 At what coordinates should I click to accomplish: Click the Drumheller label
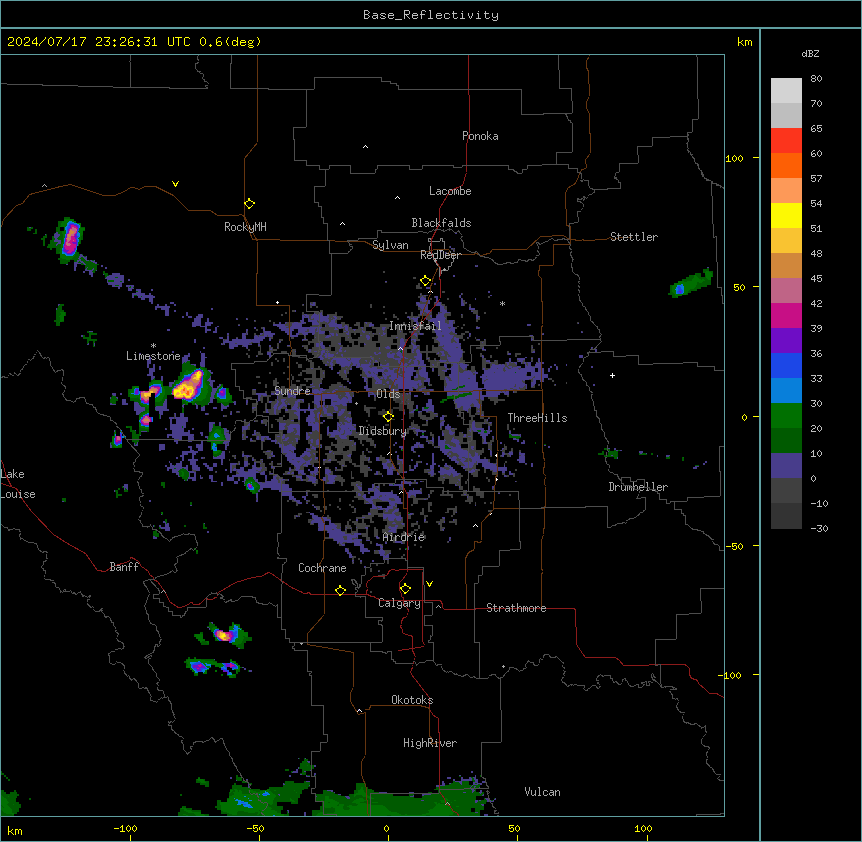click(x=638, y=487)
